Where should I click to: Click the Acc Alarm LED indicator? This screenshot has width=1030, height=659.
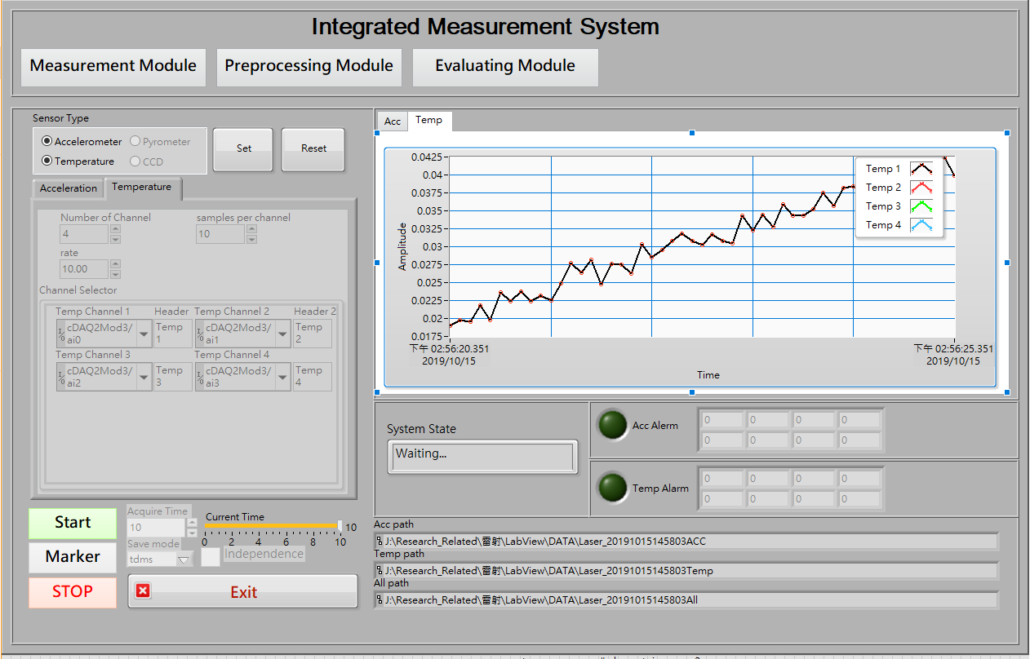pyautogui.click(x=612, y=426)
